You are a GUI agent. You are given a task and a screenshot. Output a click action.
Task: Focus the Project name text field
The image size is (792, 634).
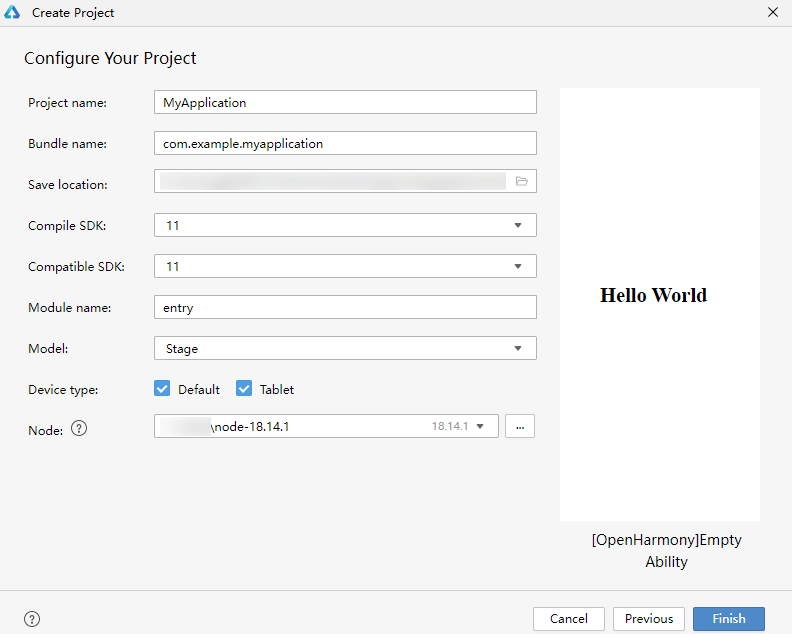(345, 102)
